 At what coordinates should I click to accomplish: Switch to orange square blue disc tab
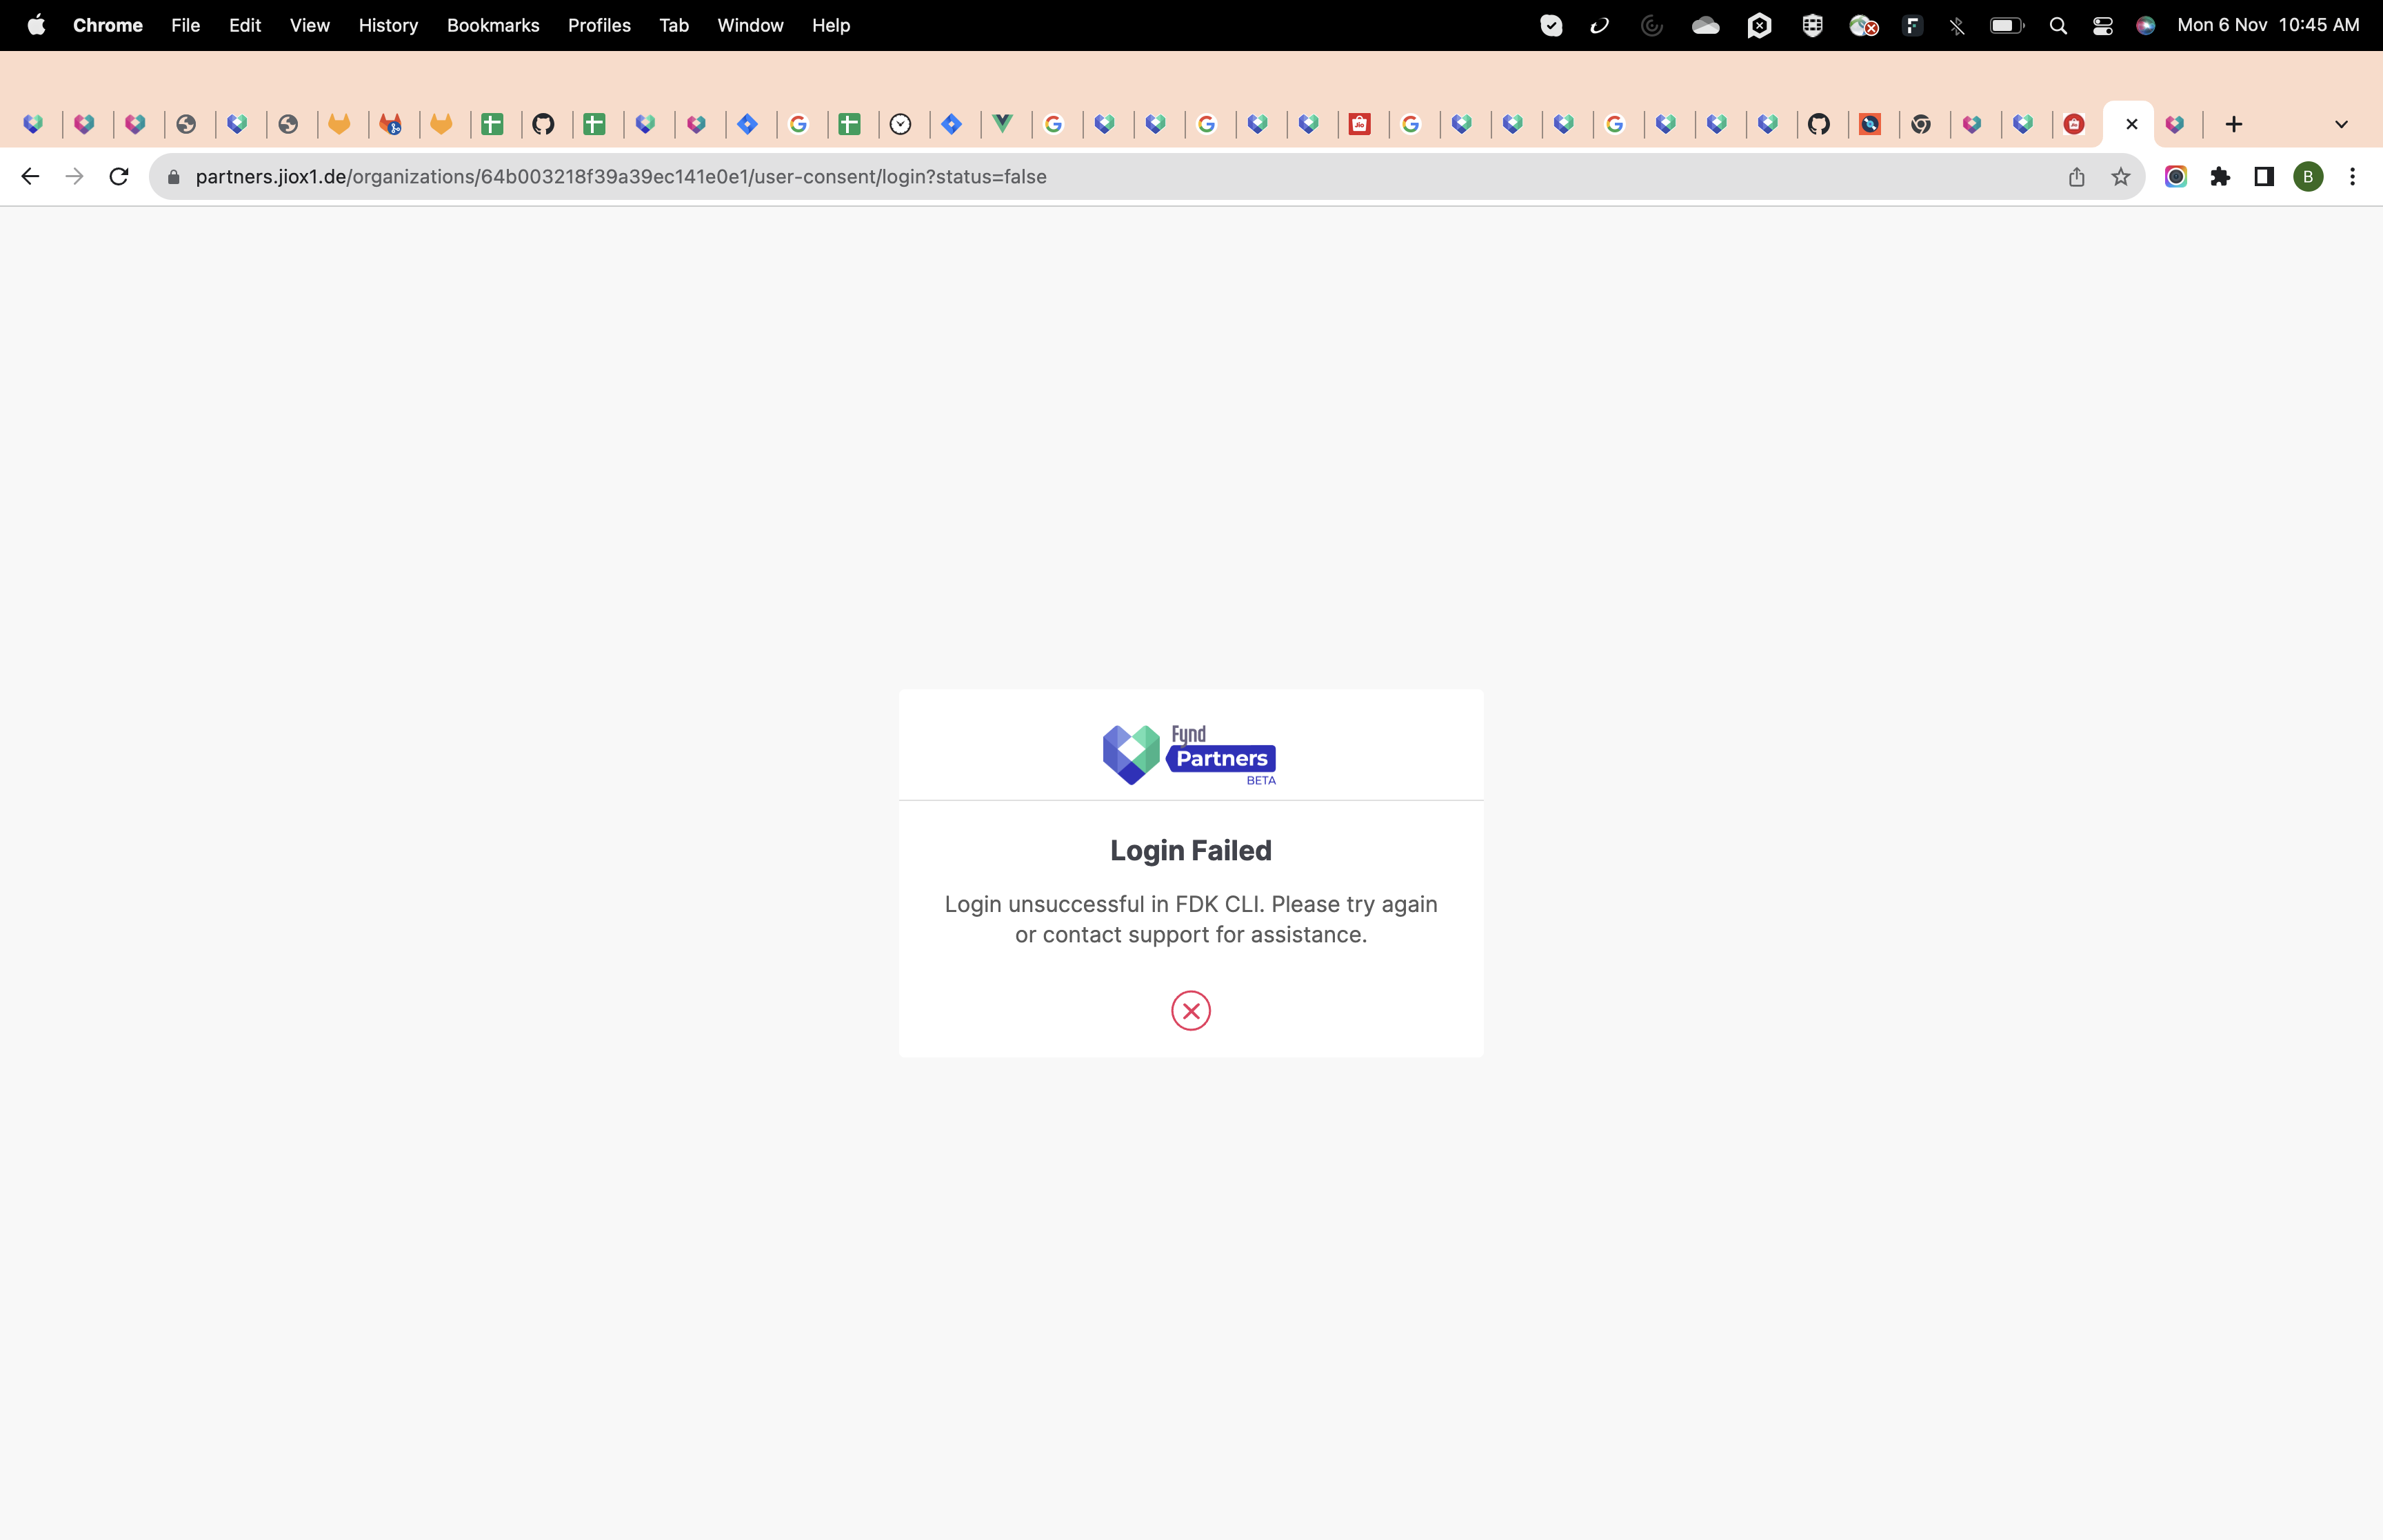1870,124
